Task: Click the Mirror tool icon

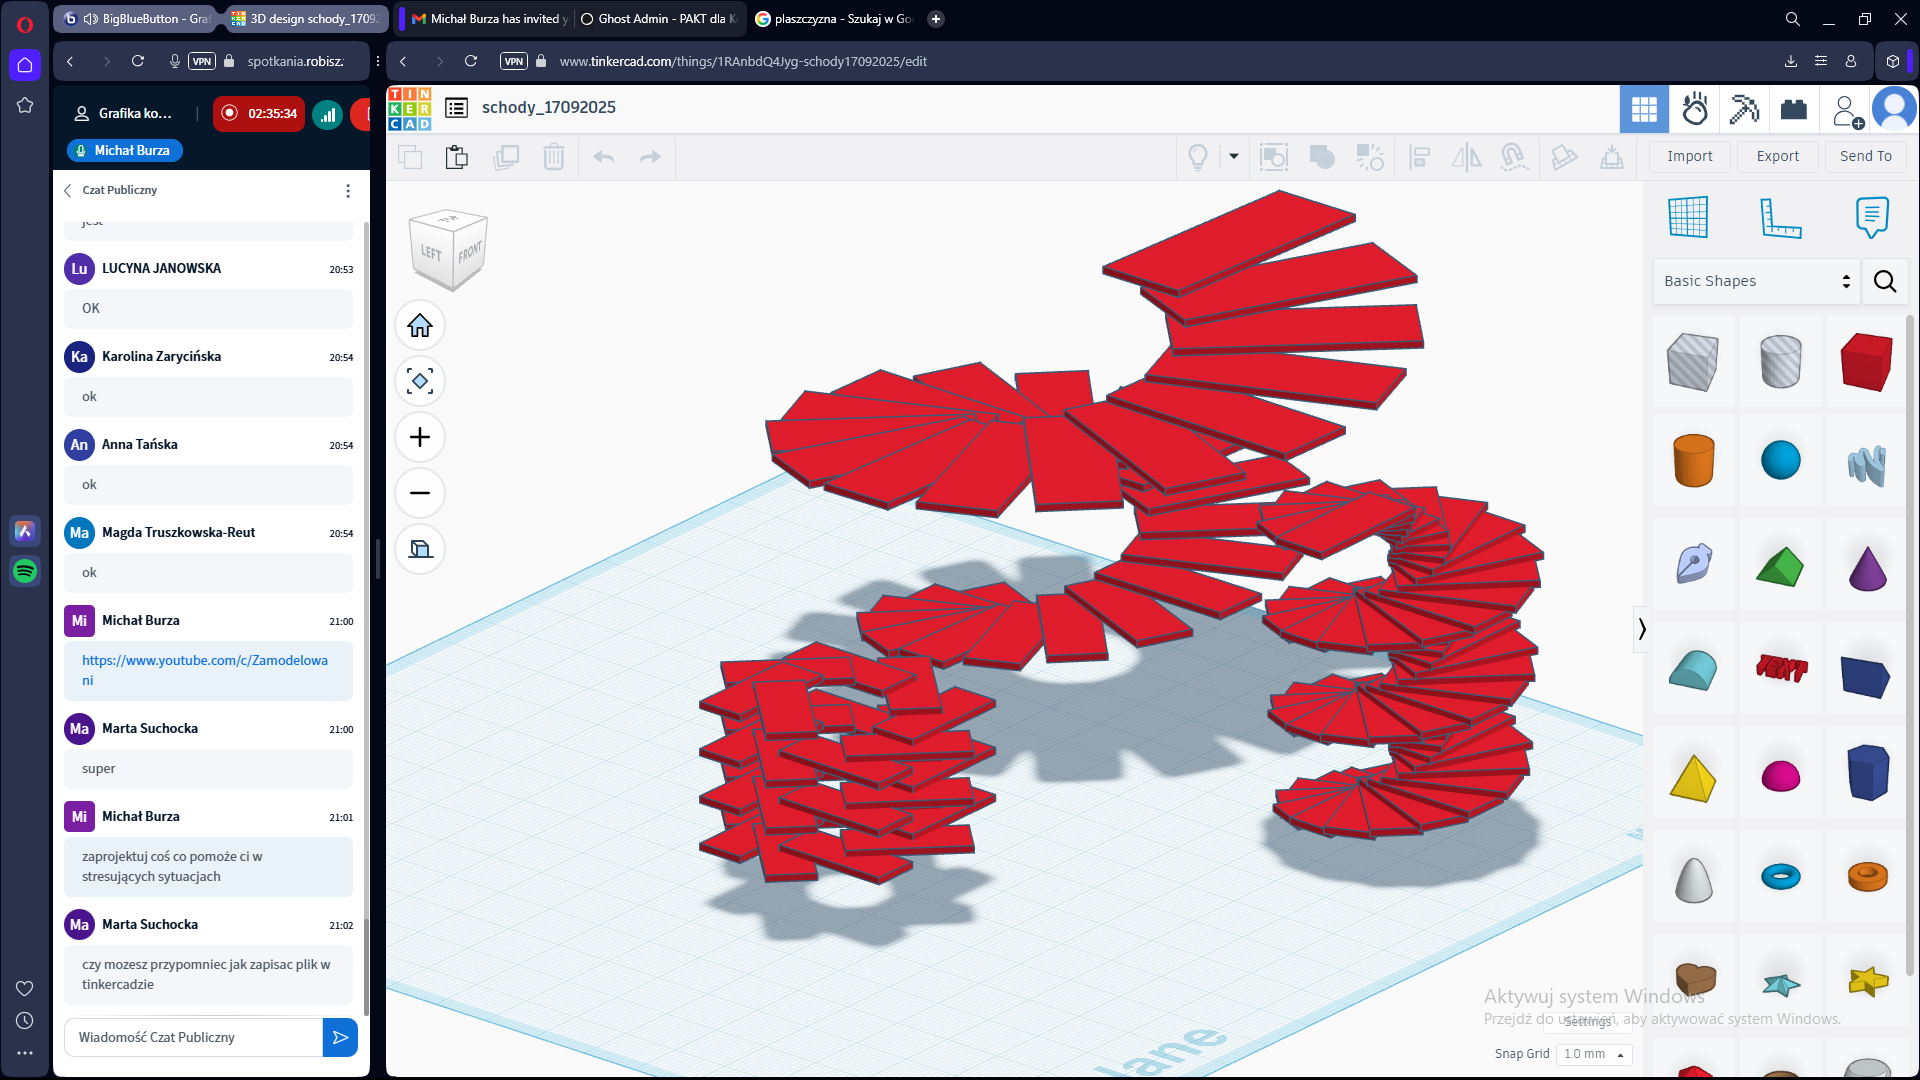Action: (x=1466, y=157)
